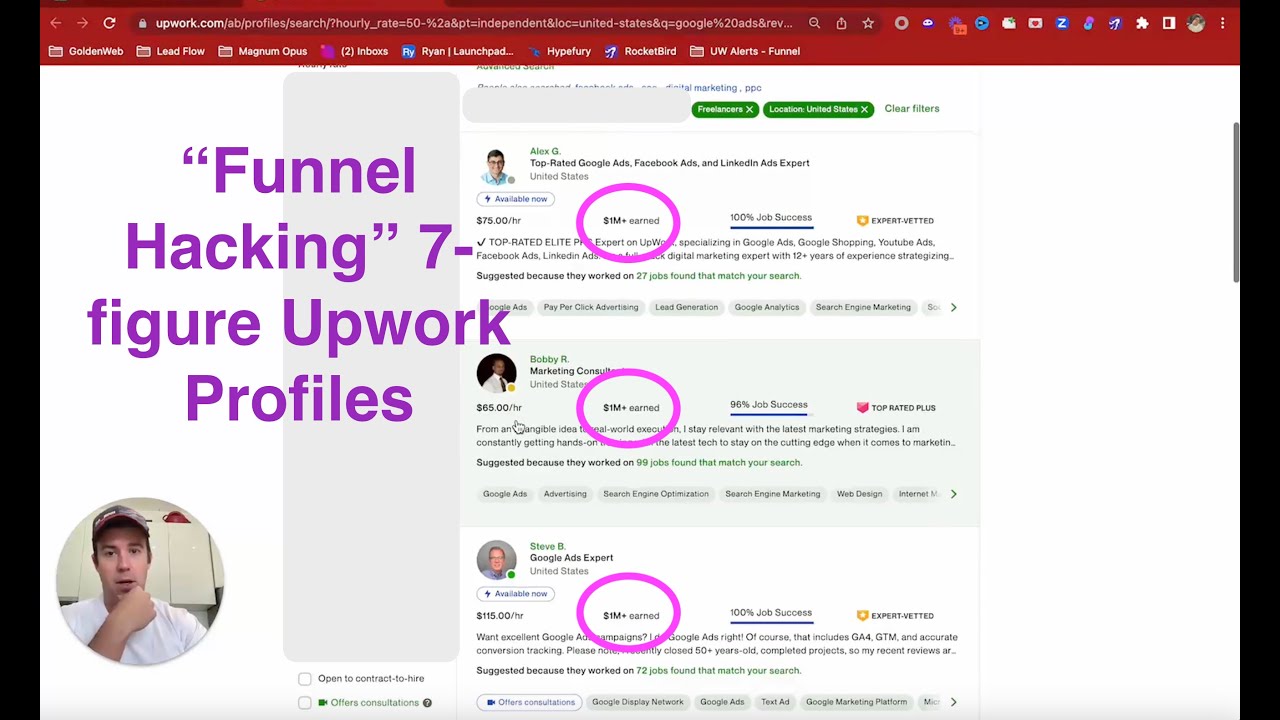Viewport: 1280px width, 720px height.
Task: Open the Chrome profile avatar
Action: 1195,23
